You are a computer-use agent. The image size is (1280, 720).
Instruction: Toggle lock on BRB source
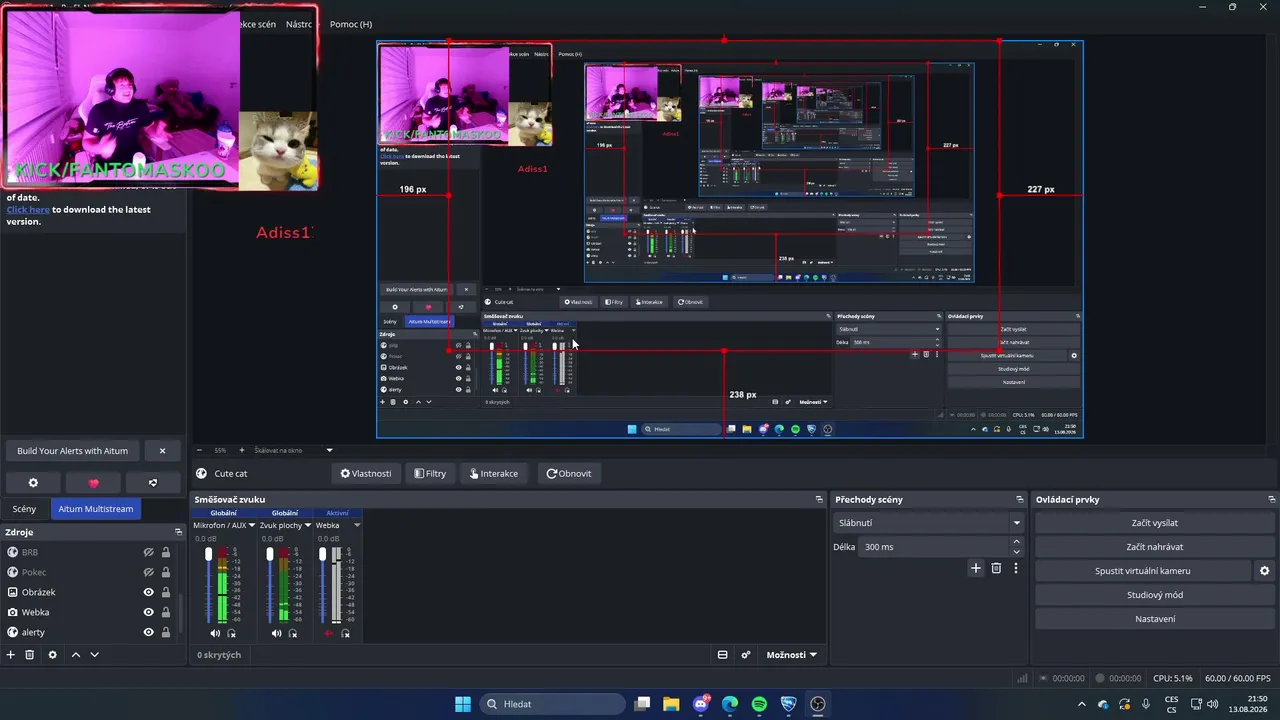166,552
